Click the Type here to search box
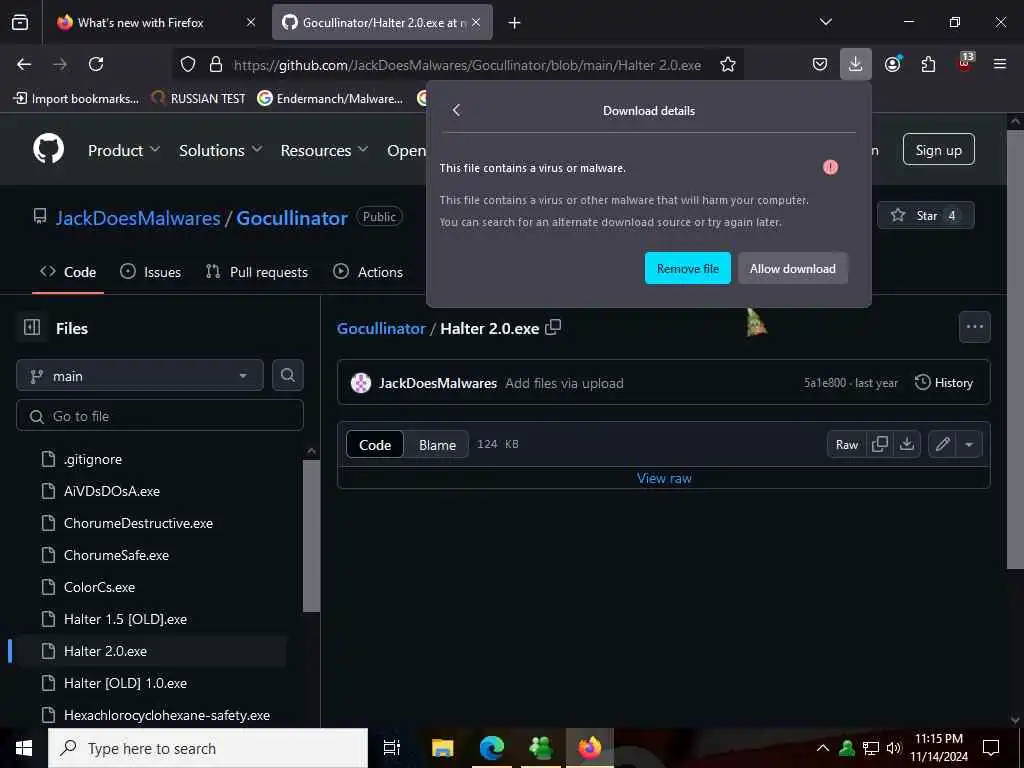1024x768 pixels. click(208, 748)
